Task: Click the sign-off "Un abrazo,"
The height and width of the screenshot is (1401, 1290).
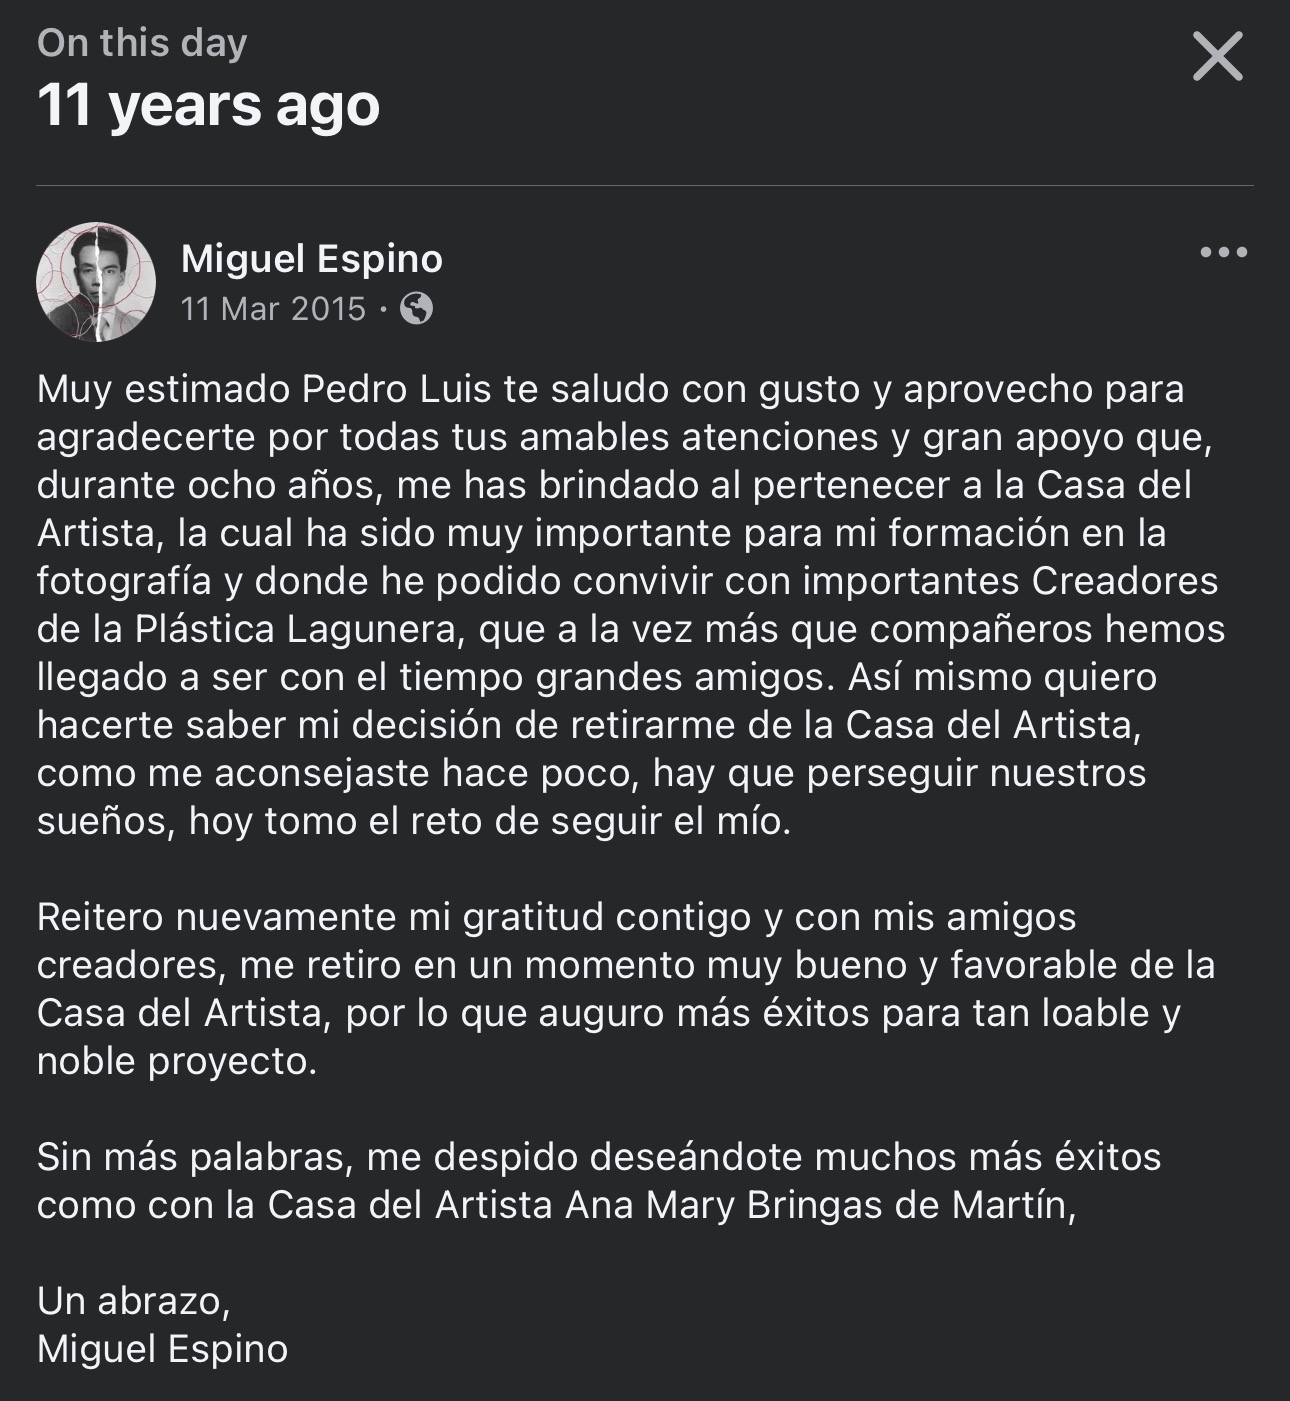Action: [134, 1301]
